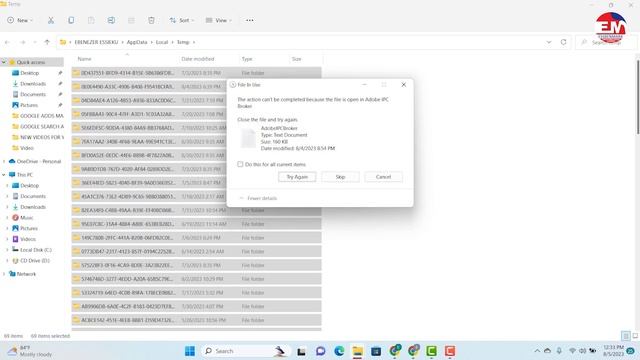The image size is (640, 360).
Task: Click the Rename icon in the toolbar
Action: pyautogui.click(x=111, y=20)
